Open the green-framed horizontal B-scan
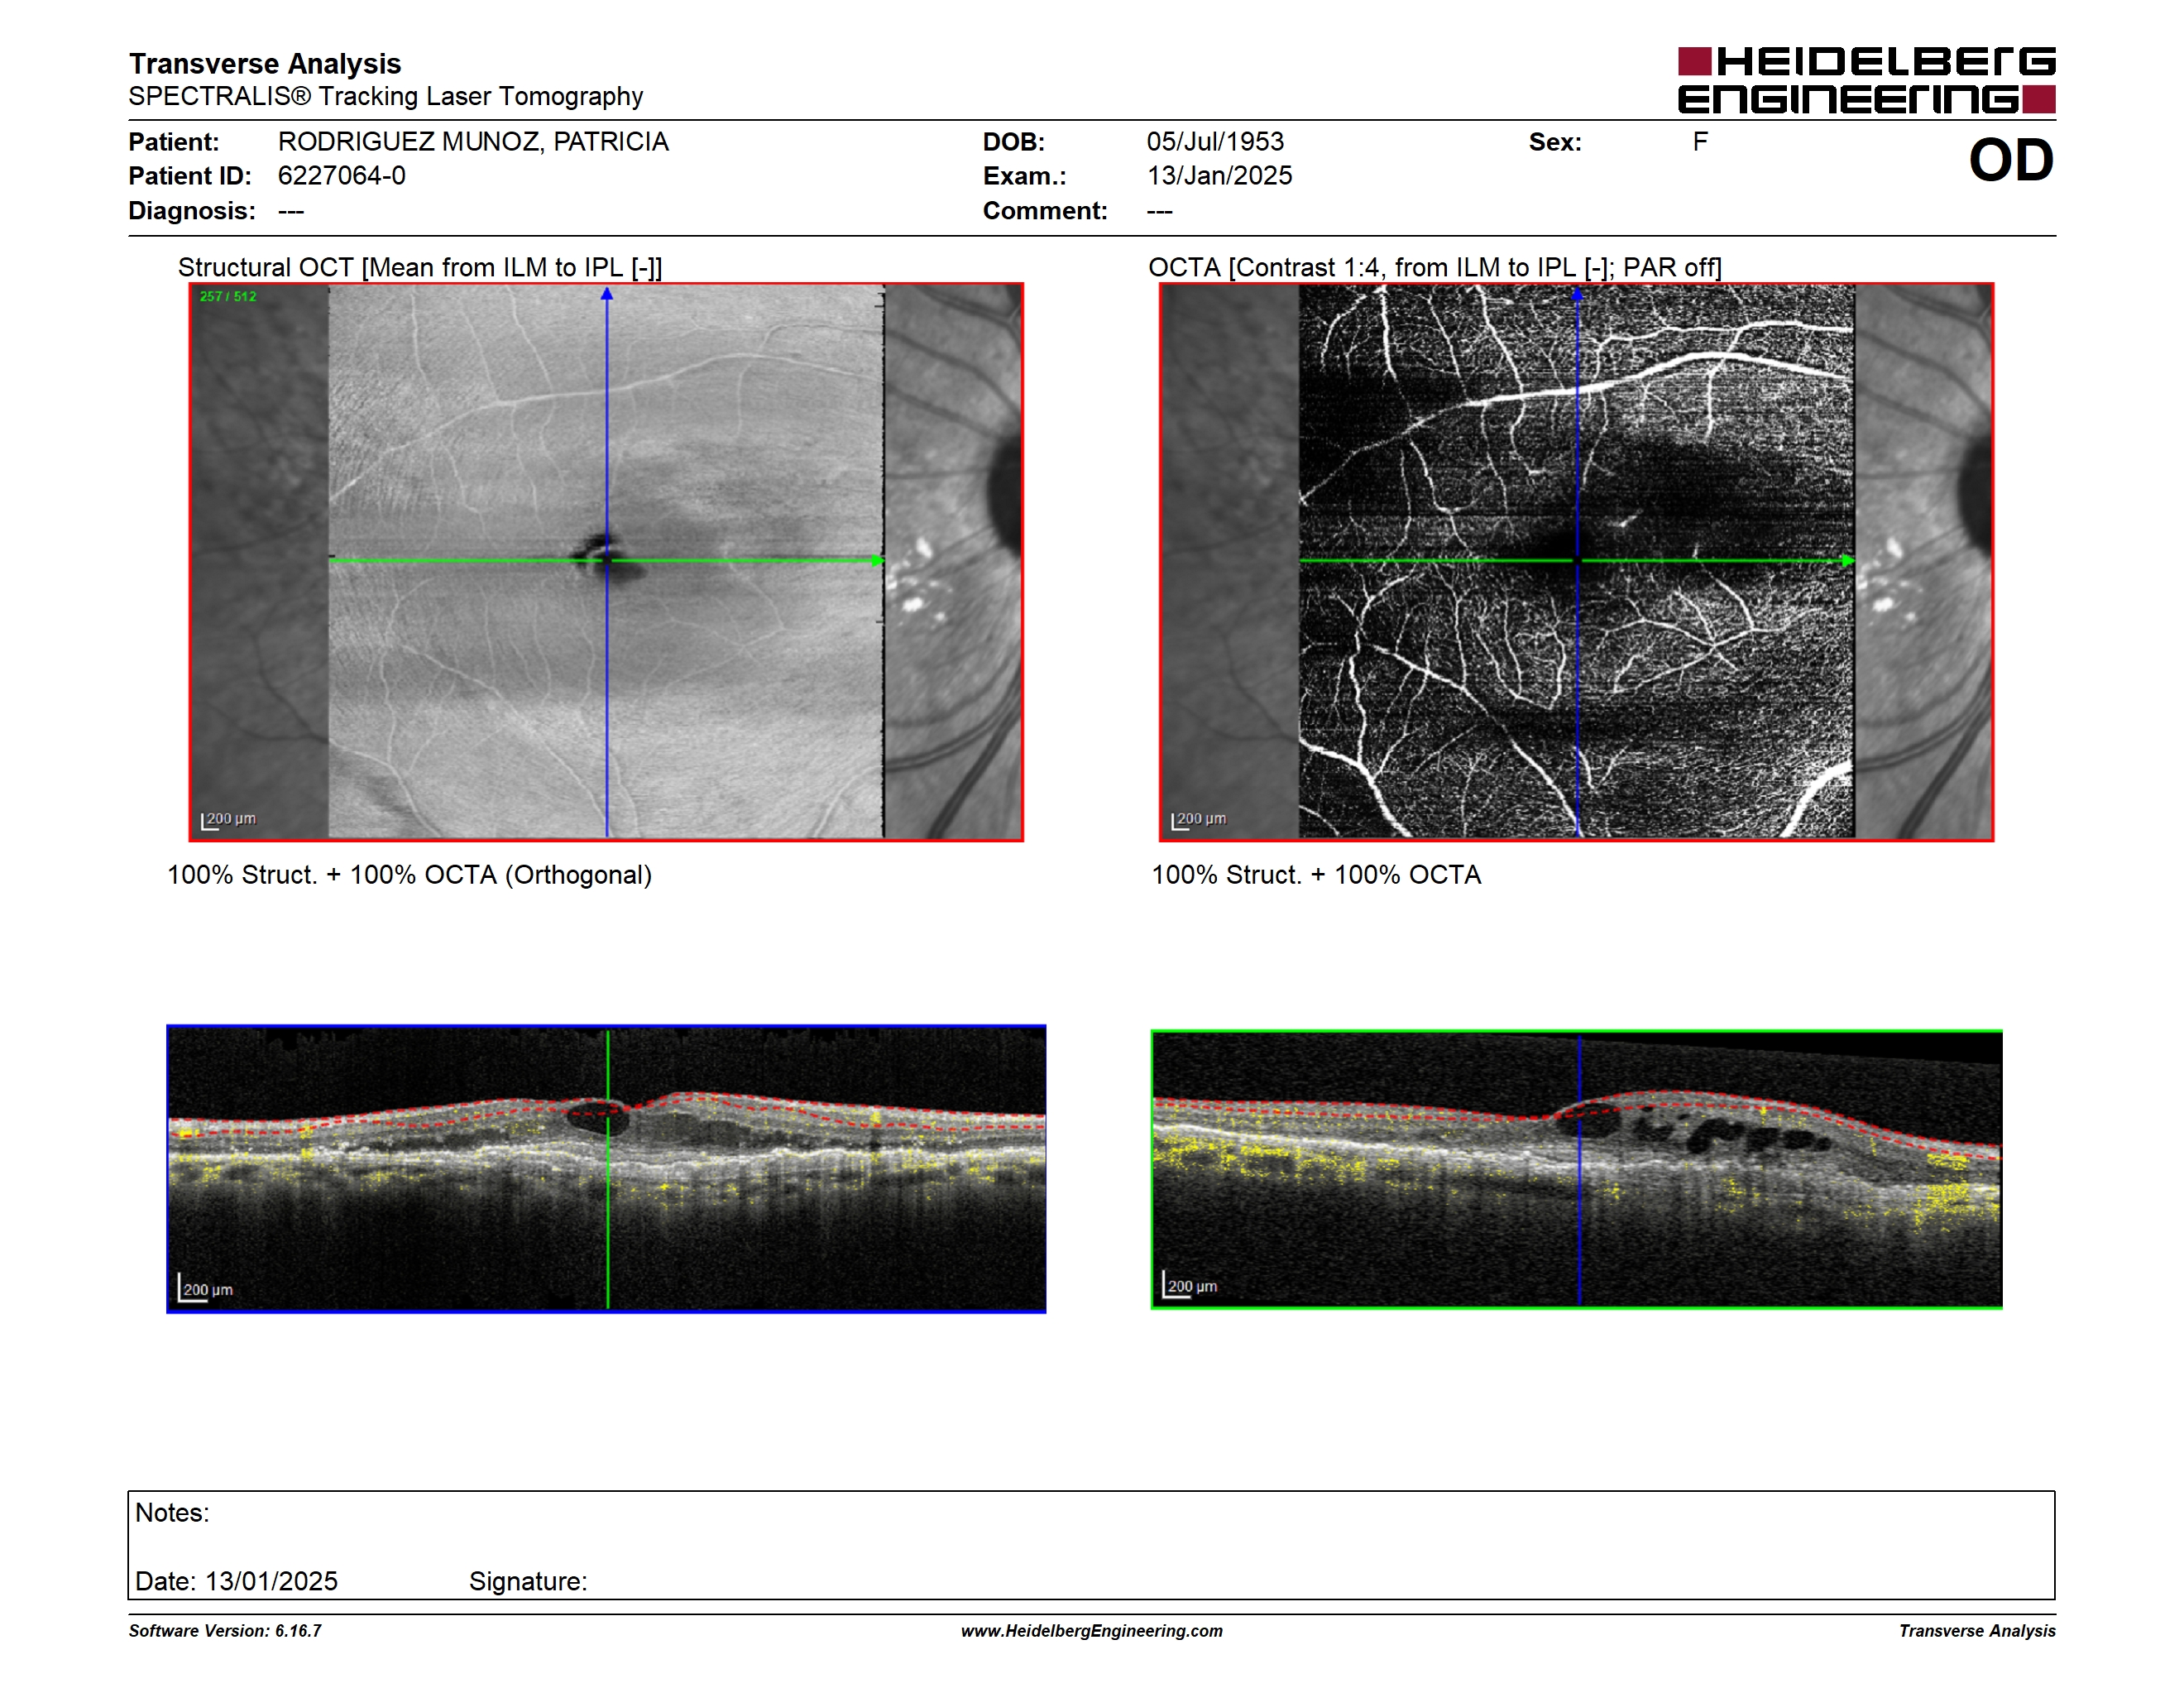The image size is (2184, 1688). click(x=1576, y=1169)
